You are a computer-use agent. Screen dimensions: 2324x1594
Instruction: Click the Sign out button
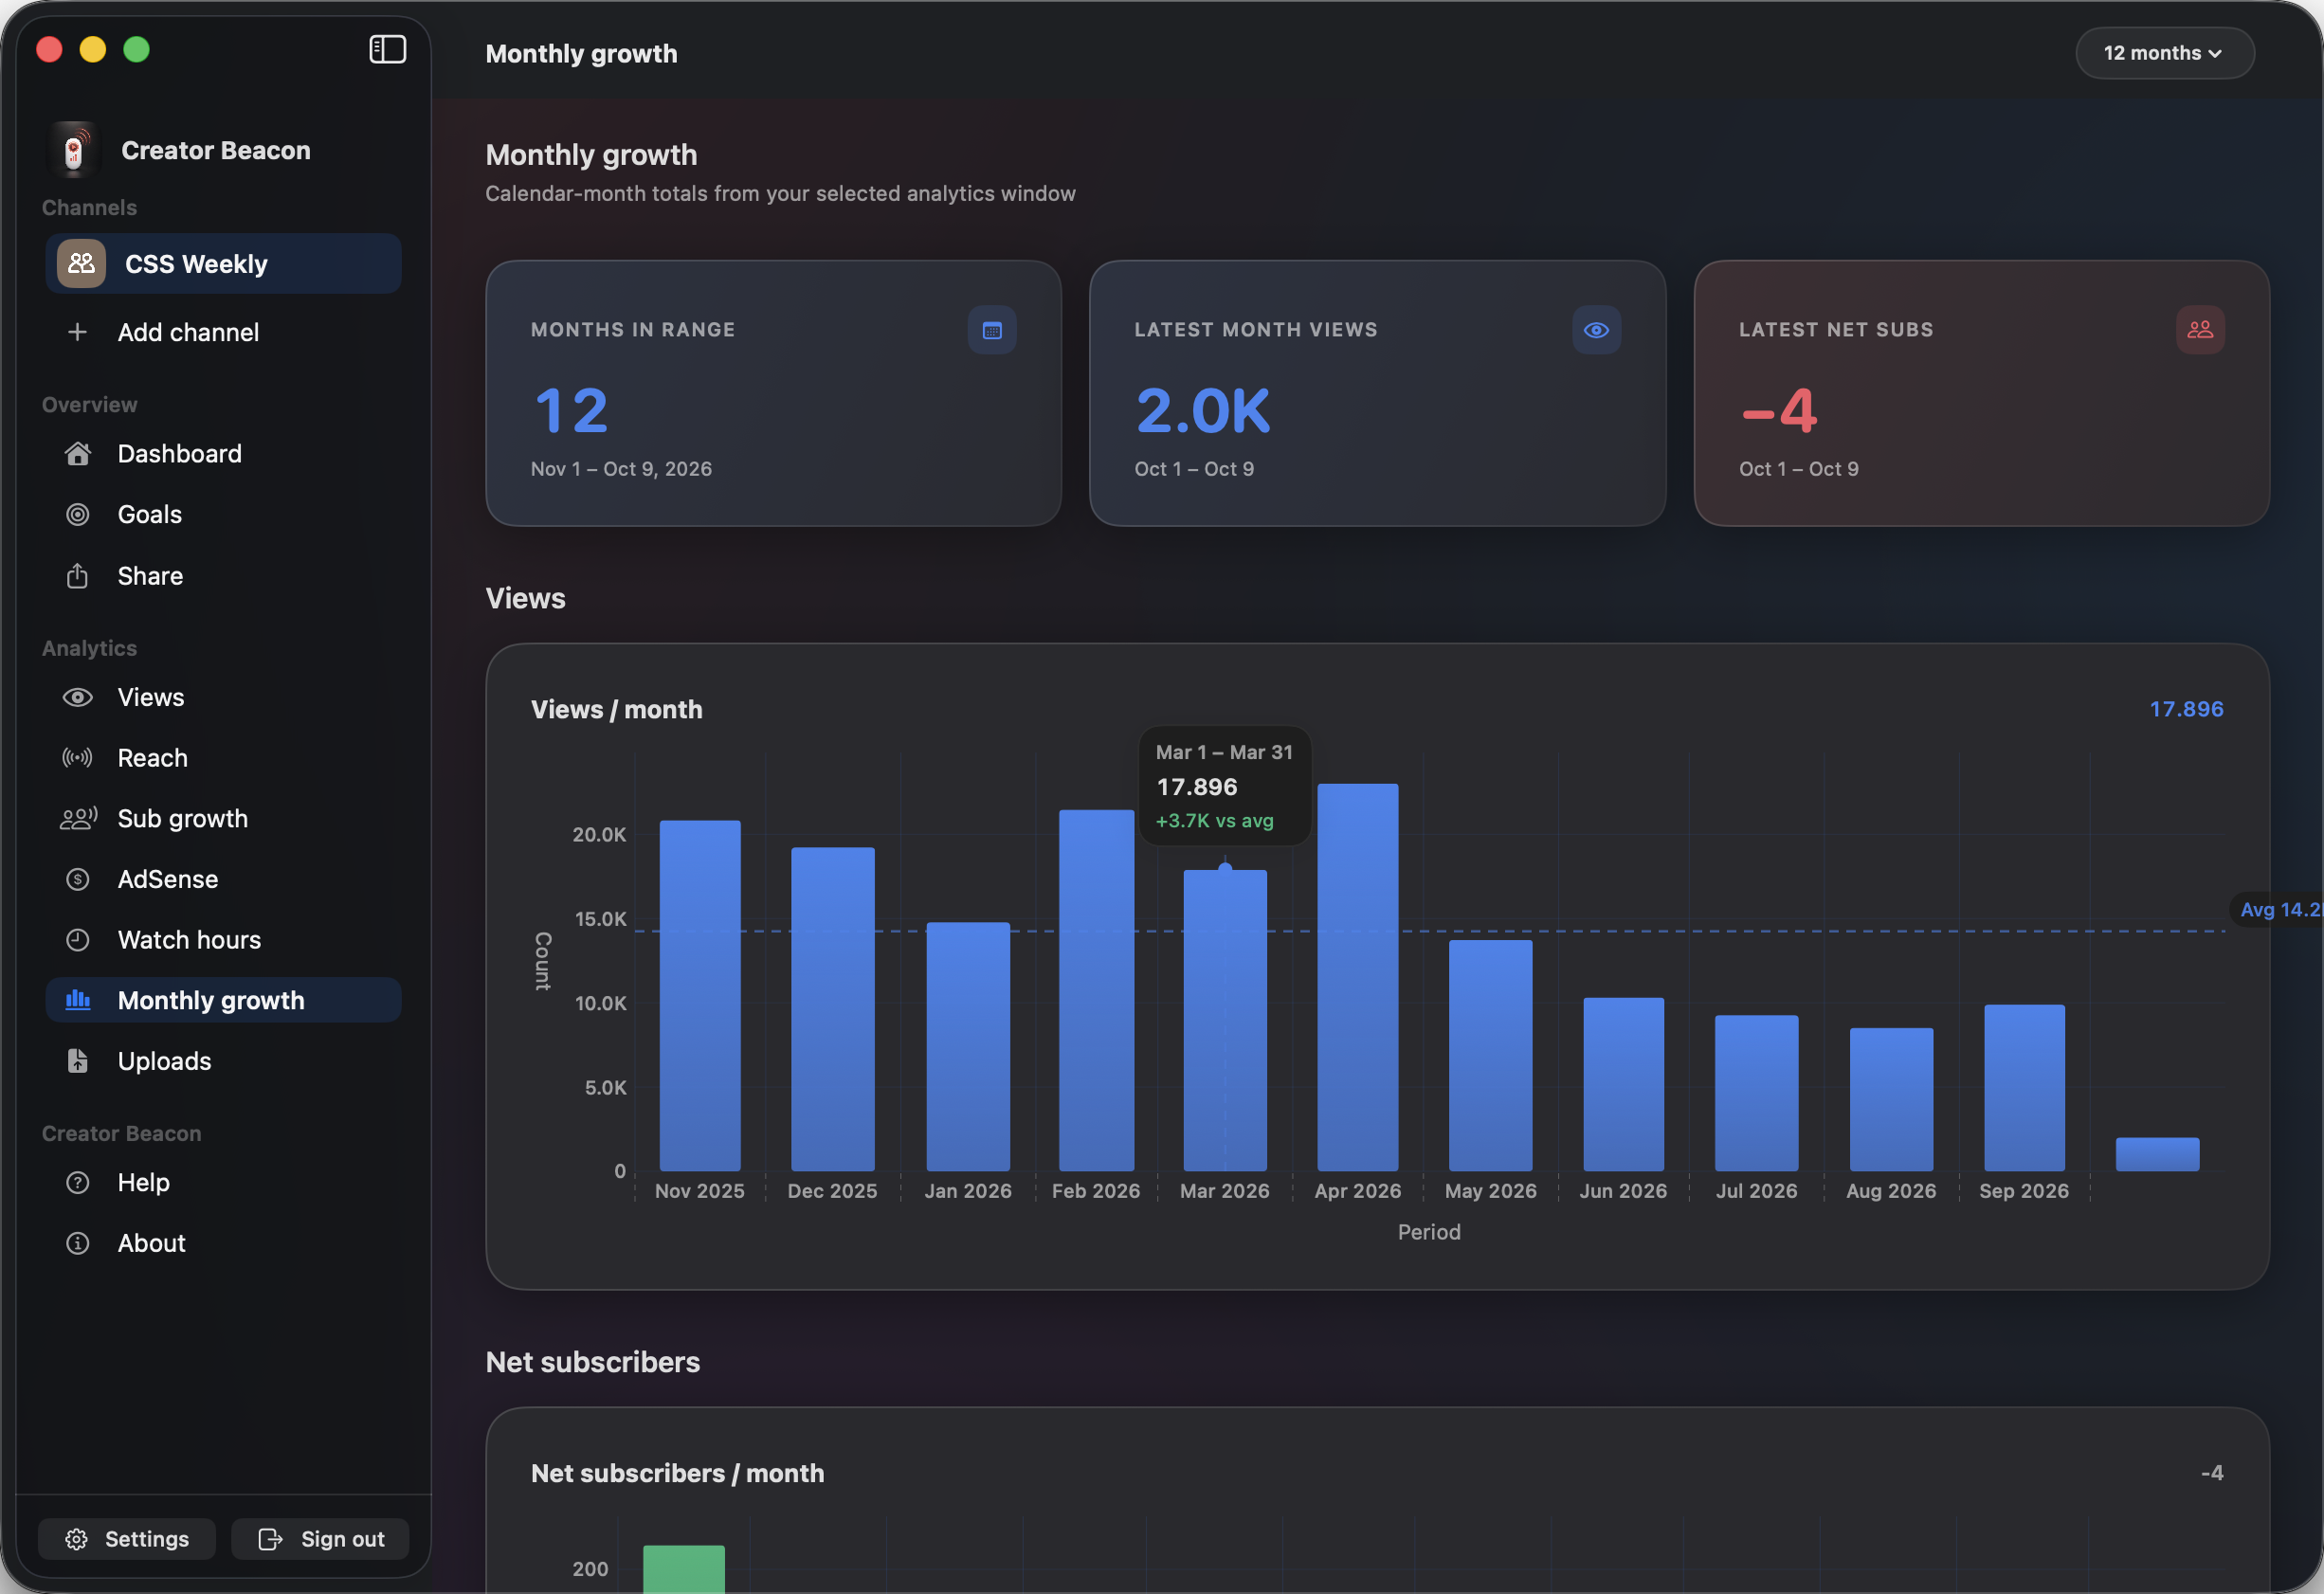320,1538
